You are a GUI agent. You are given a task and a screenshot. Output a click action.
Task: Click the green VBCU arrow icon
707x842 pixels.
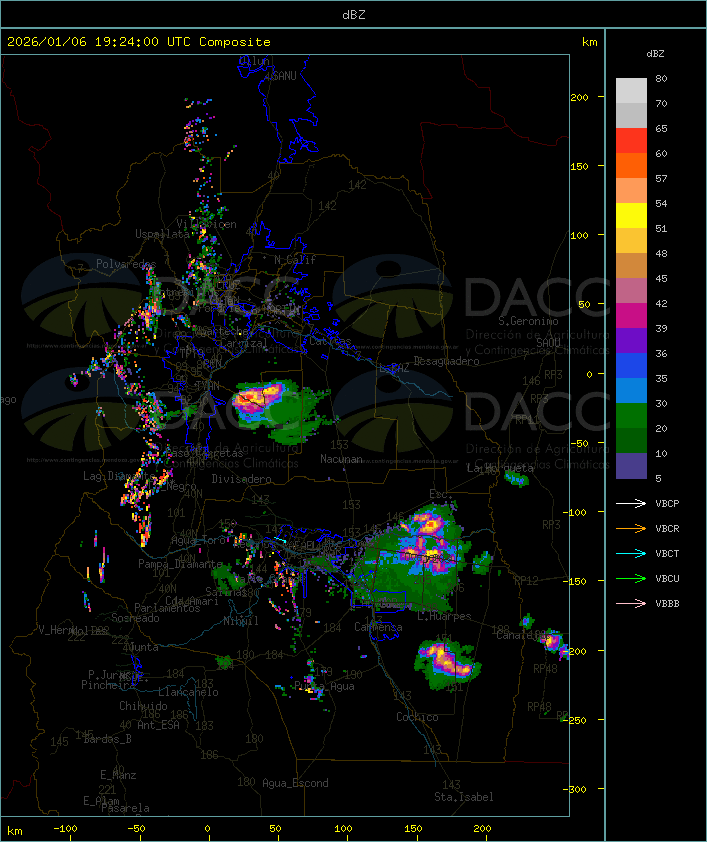coord(632,579)
